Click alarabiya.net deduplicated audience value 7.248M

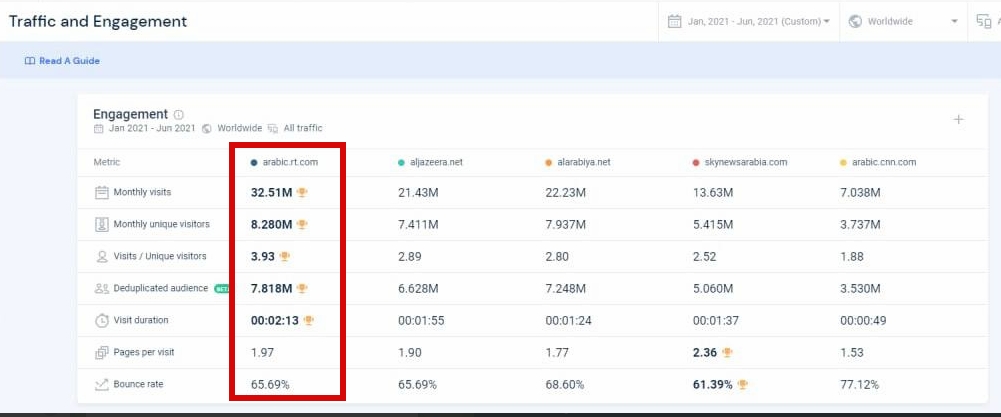point(566,289)
